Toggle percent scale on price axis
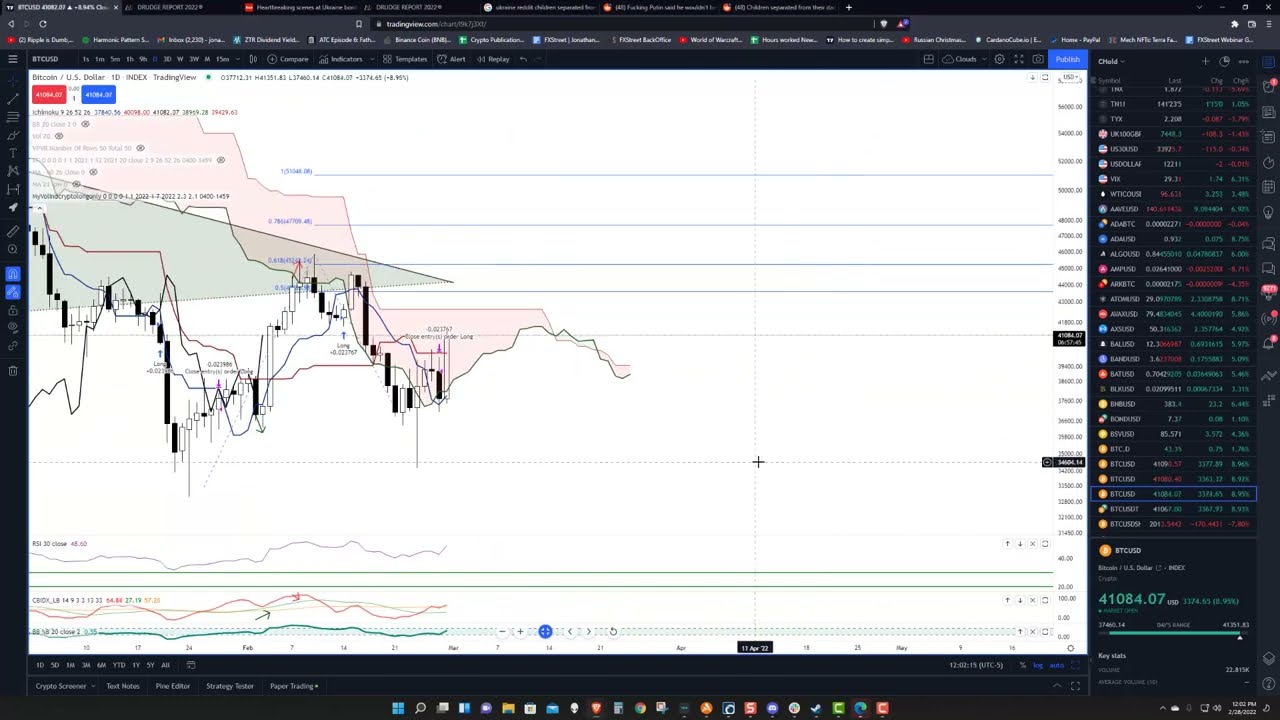This screenshot has height=720, width=1280. click(x=1022, y=665)
